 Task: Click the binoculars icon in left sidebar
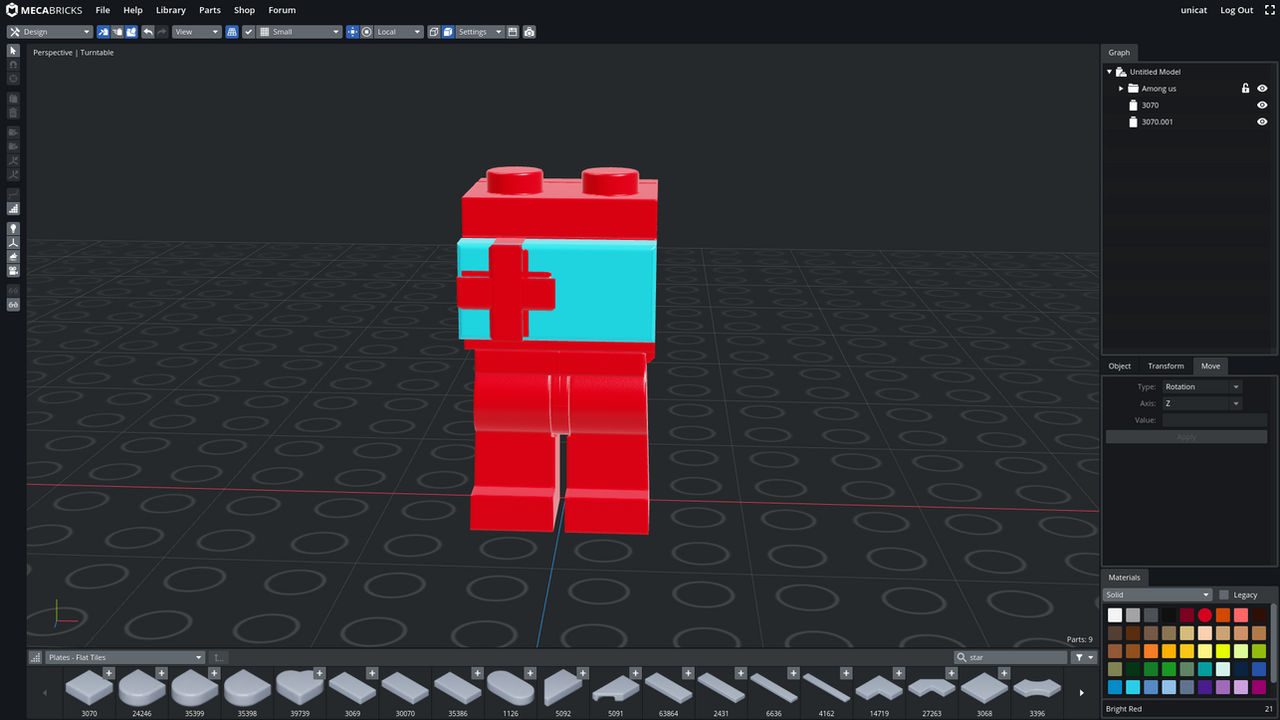pyautogui.click(x=13, y=304)
